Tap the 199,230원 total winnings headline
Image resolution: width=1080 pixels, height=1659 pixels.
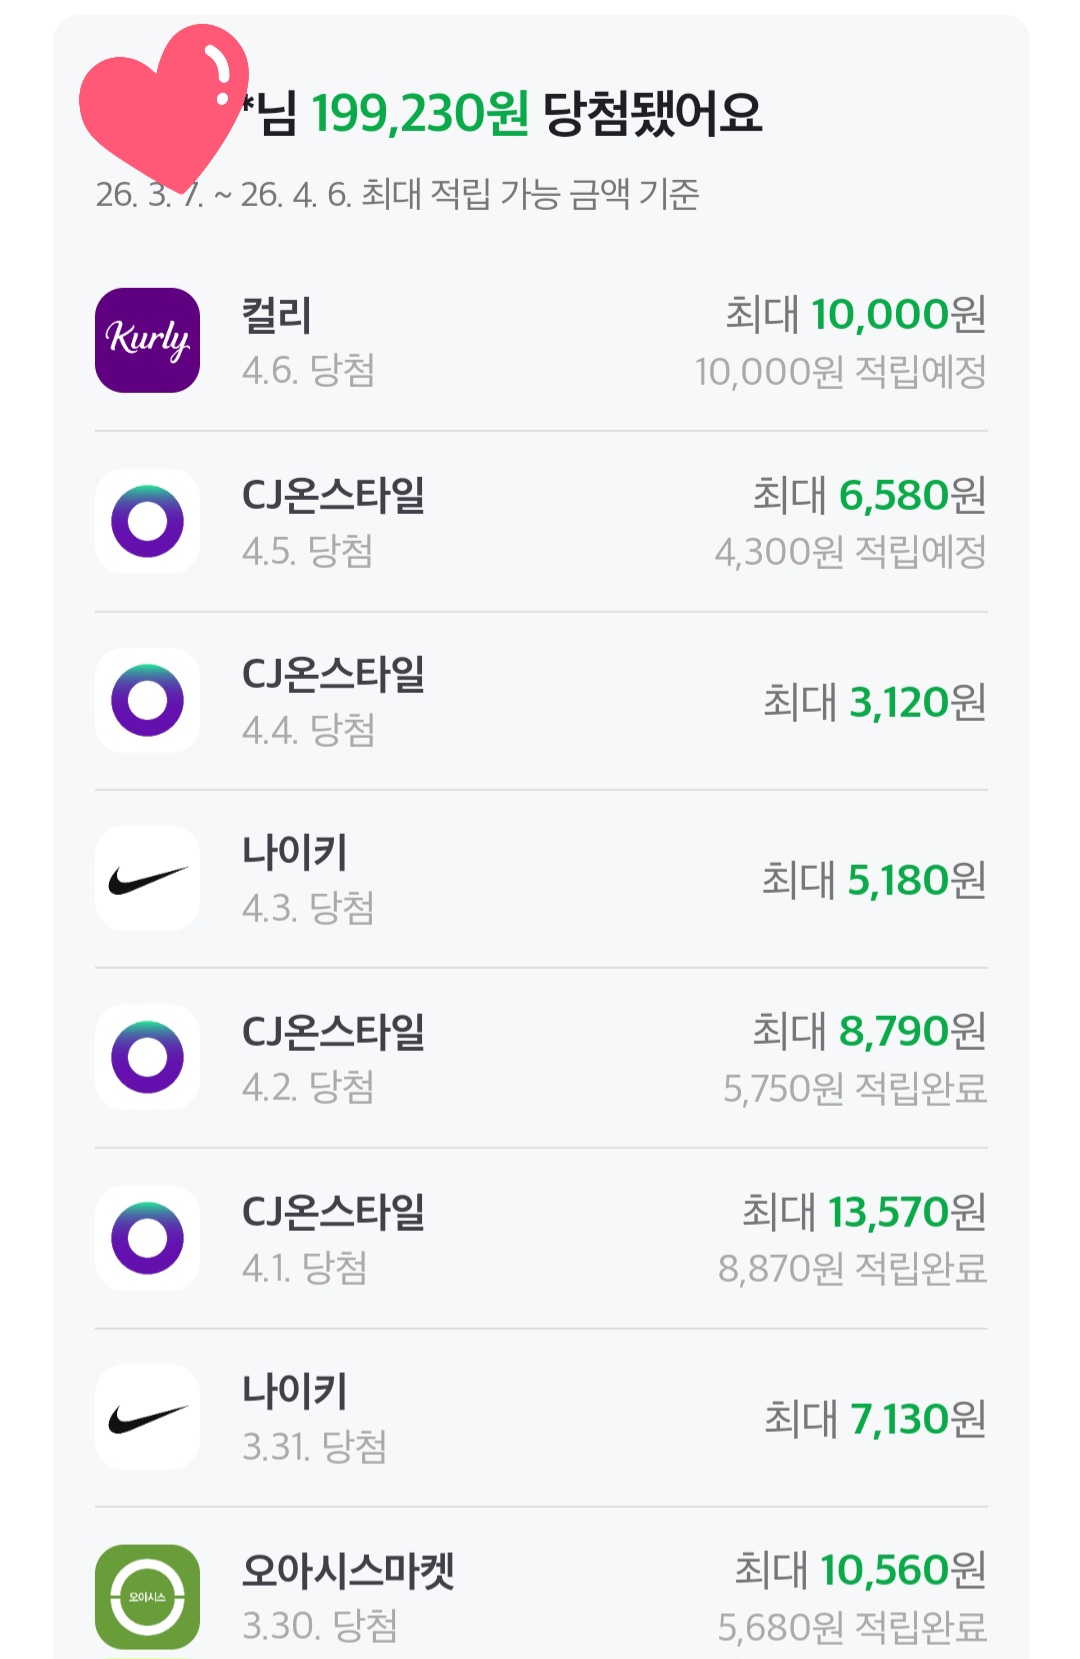420,114
